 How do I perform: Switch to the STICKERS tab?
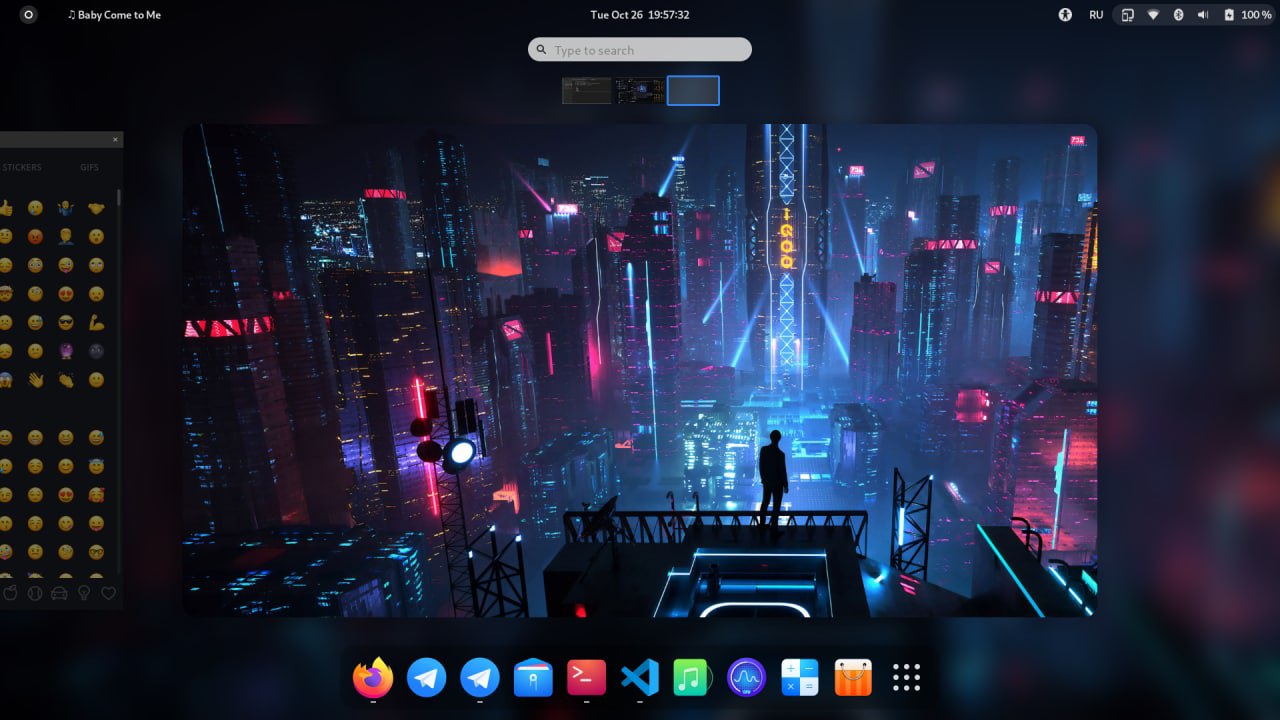pos(21,167)
